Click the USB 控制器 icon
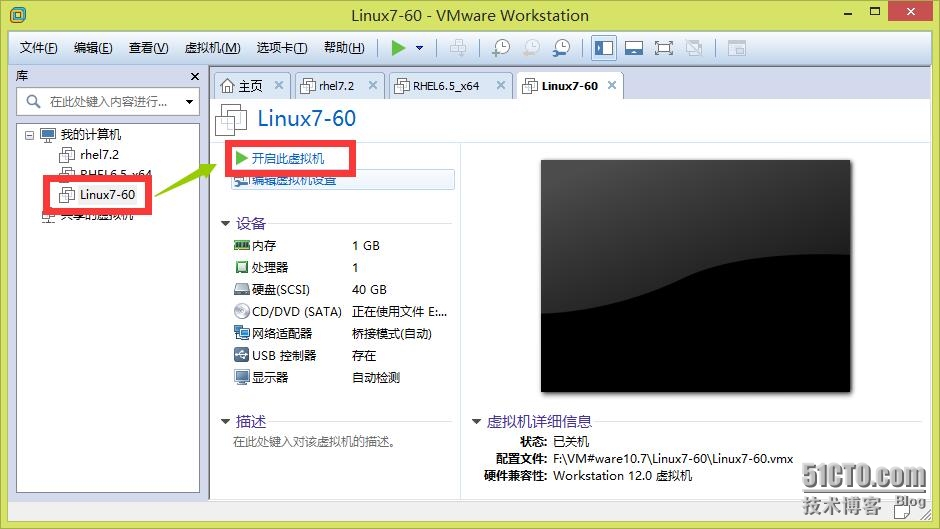 coord(242,355)
